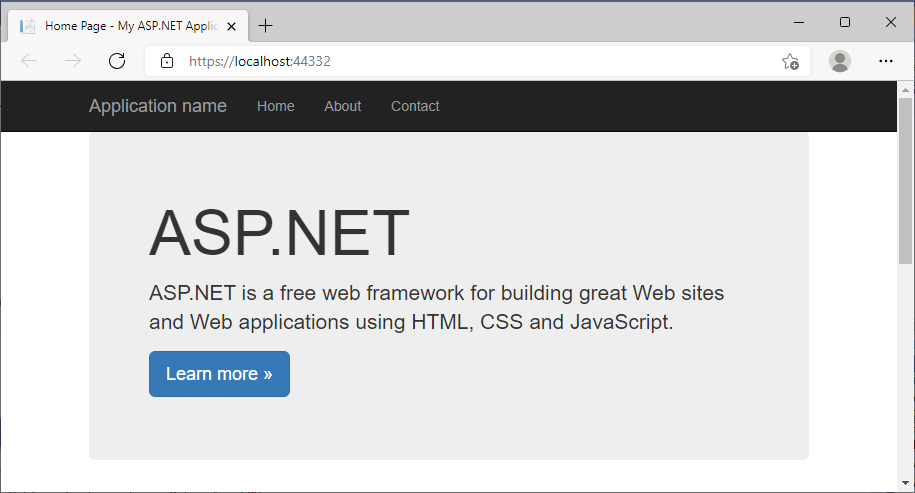The image size is (915, 493).
Task: Minimize the browser window
Action: pos(799,22)
